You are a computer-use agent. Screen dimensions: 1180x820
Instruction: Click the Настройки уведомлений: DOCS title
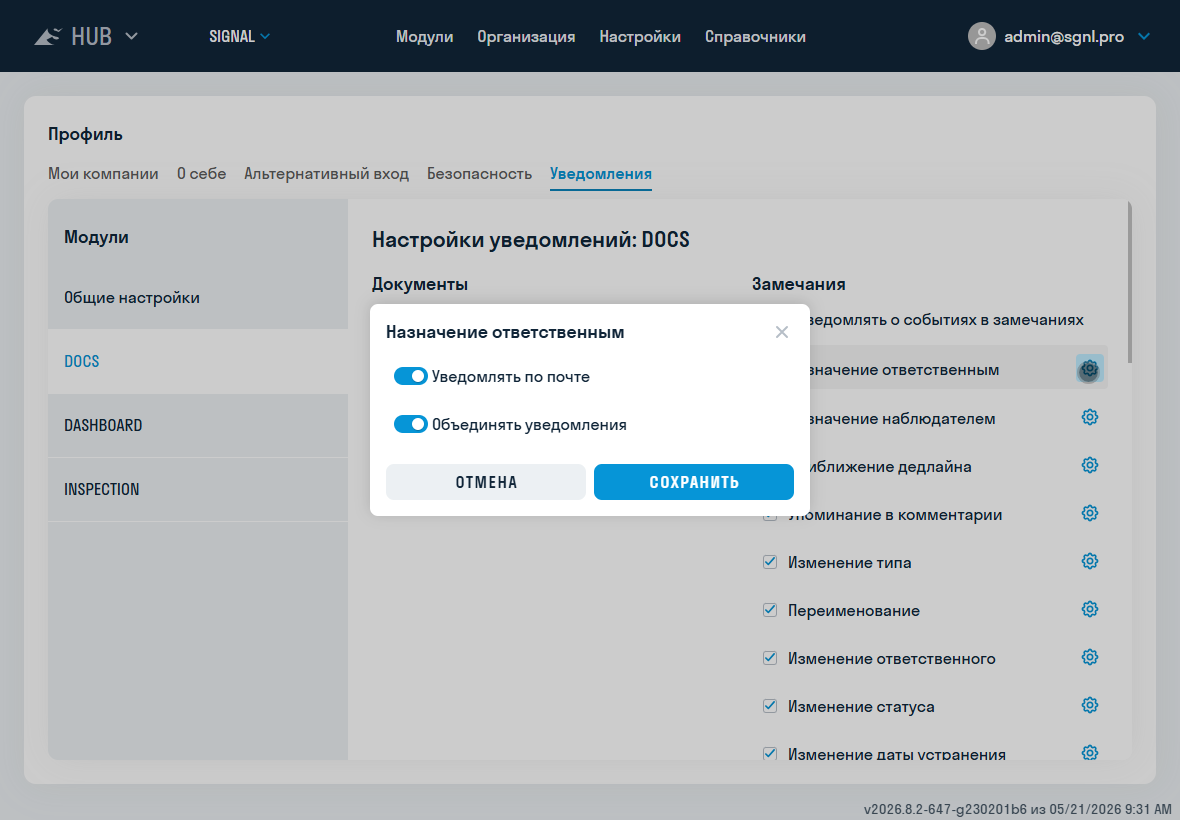pyautogui.click(x=531, y=240)
